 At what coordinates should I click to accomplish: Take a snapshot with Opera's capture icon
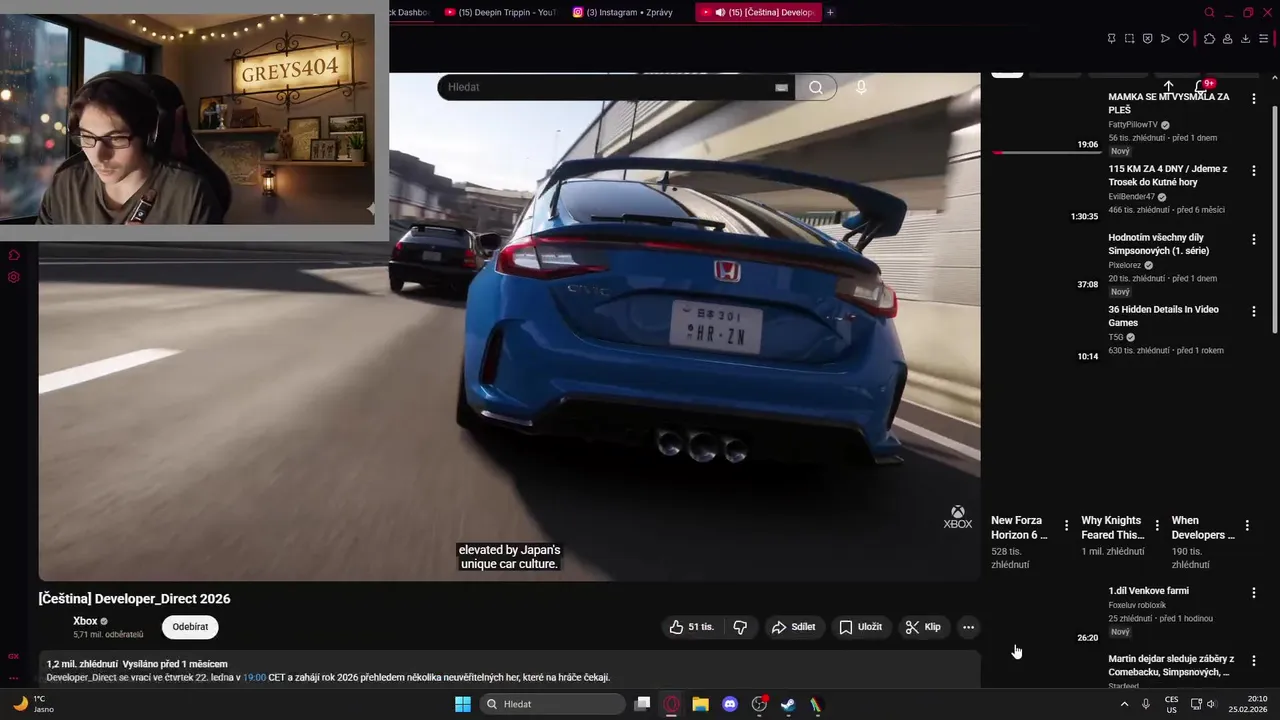1129,39
